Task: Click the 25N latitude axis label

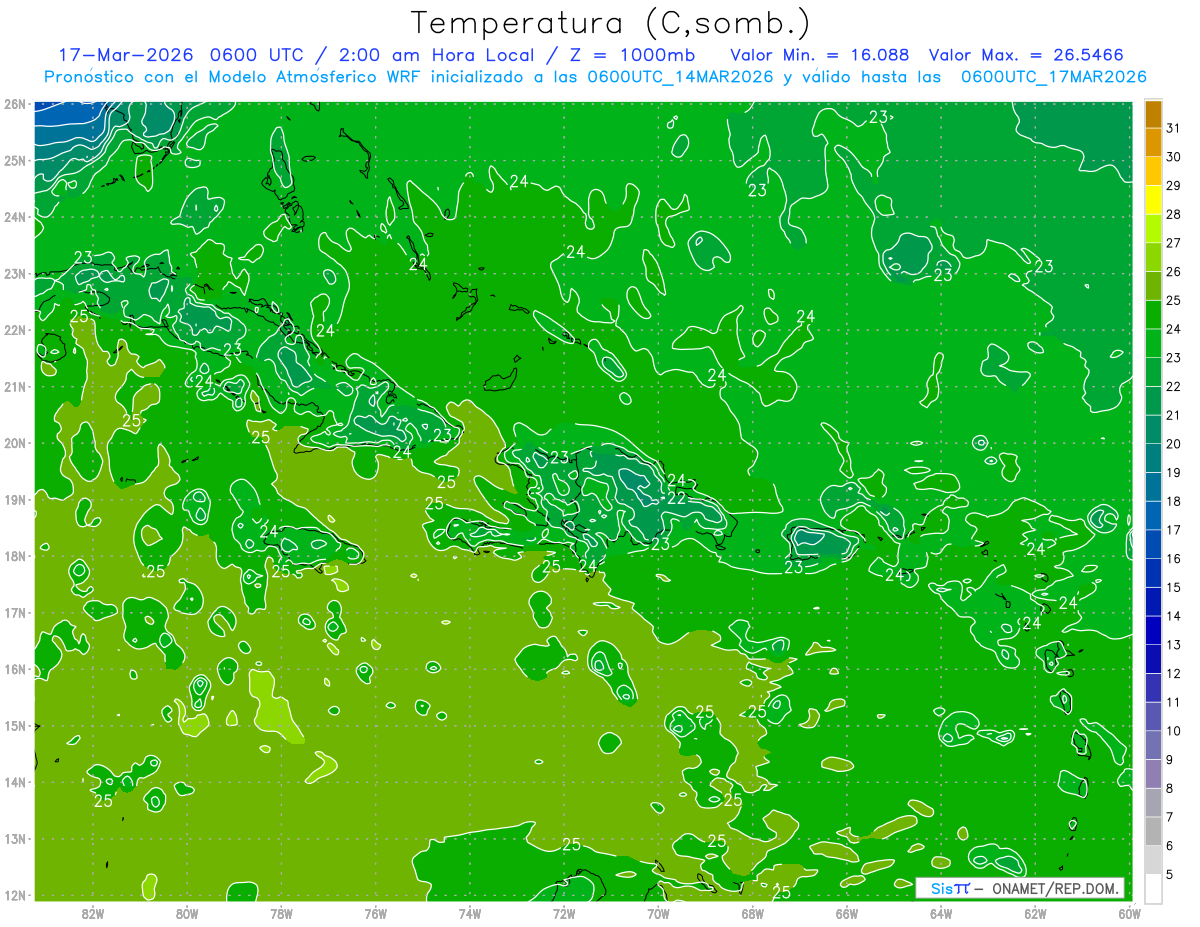Action: (16, 160)
